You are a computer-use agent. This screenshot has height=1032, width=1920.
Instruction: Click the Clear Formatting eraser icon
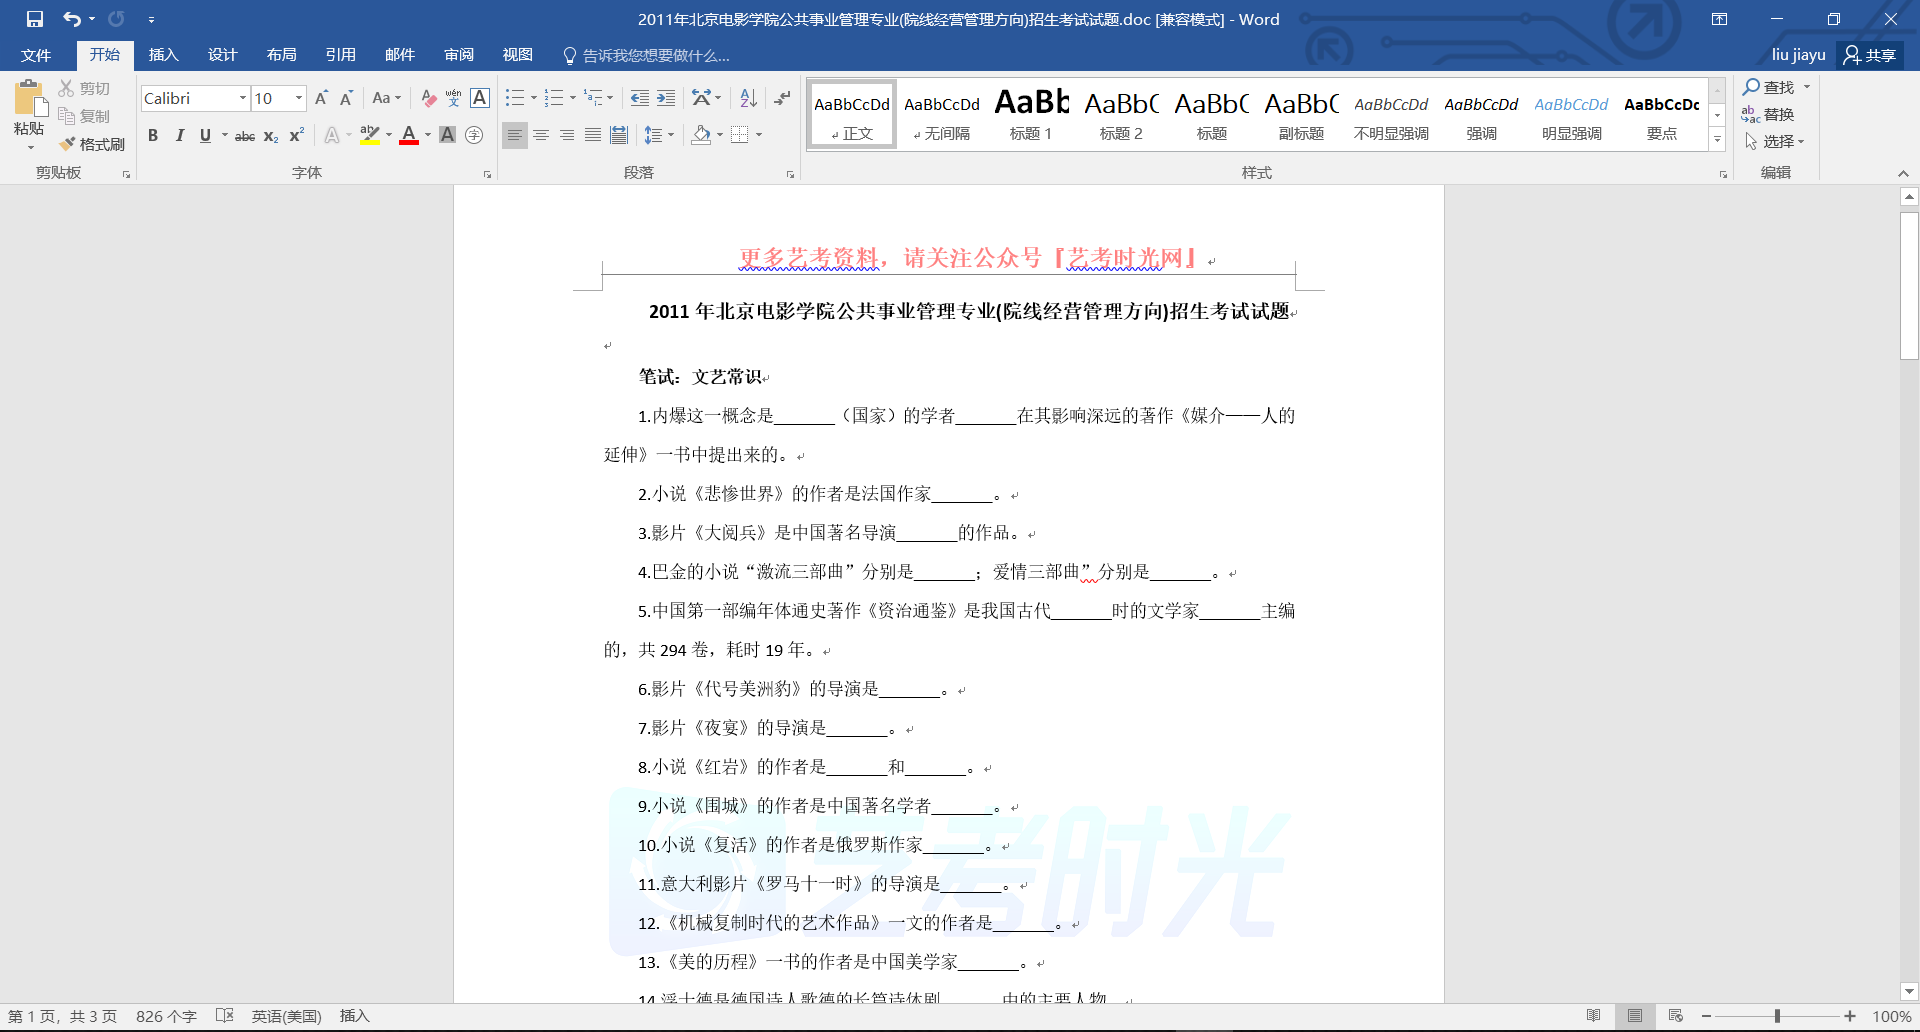point(428,98)
